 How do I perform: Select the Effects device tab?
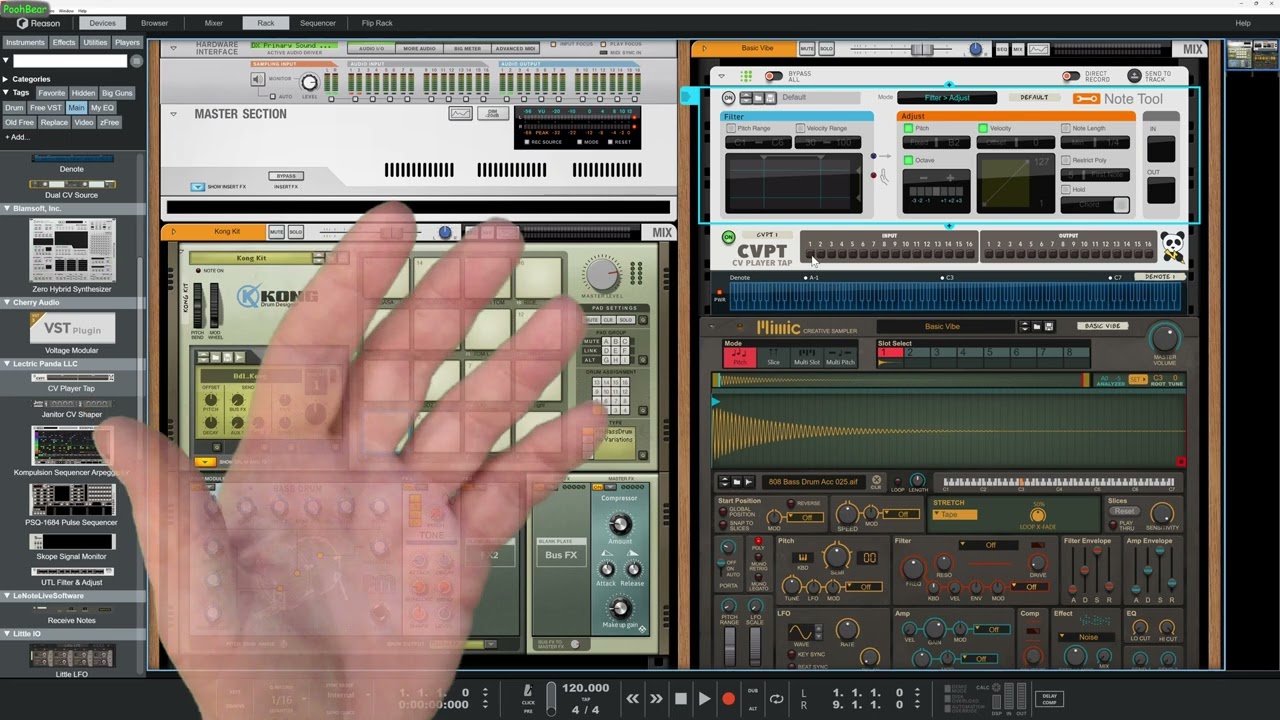[x=64, y=43]
